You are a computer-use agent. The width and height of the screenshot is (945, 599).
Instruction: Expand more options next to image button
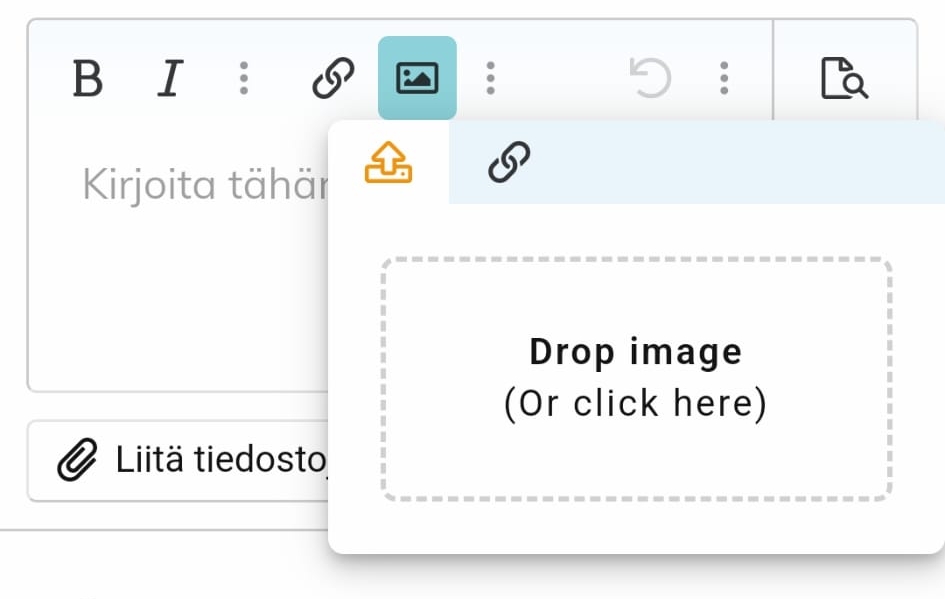pos(490,78)
